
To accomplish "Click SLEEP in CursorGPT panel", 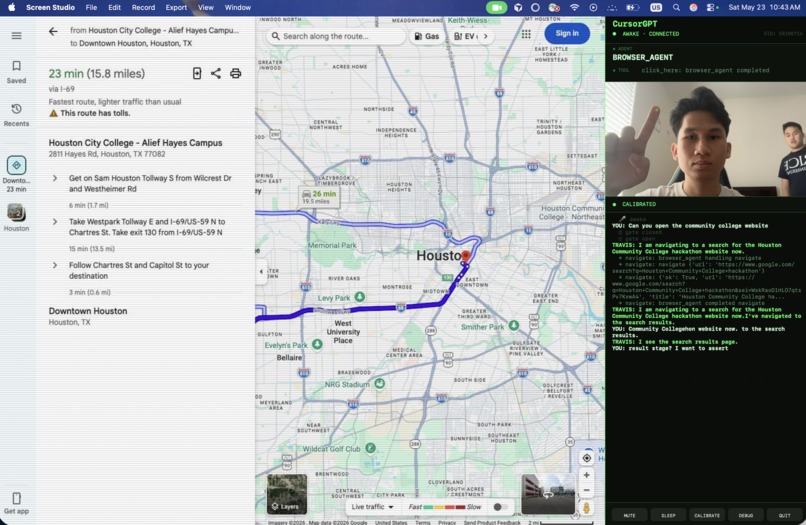I will pos(668,515).
